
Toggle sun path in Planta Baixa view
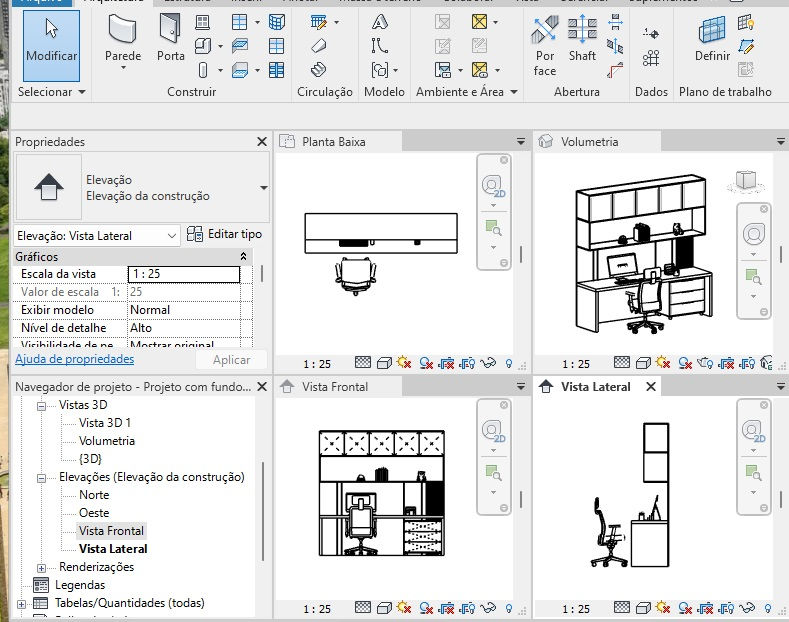[404, 362]
